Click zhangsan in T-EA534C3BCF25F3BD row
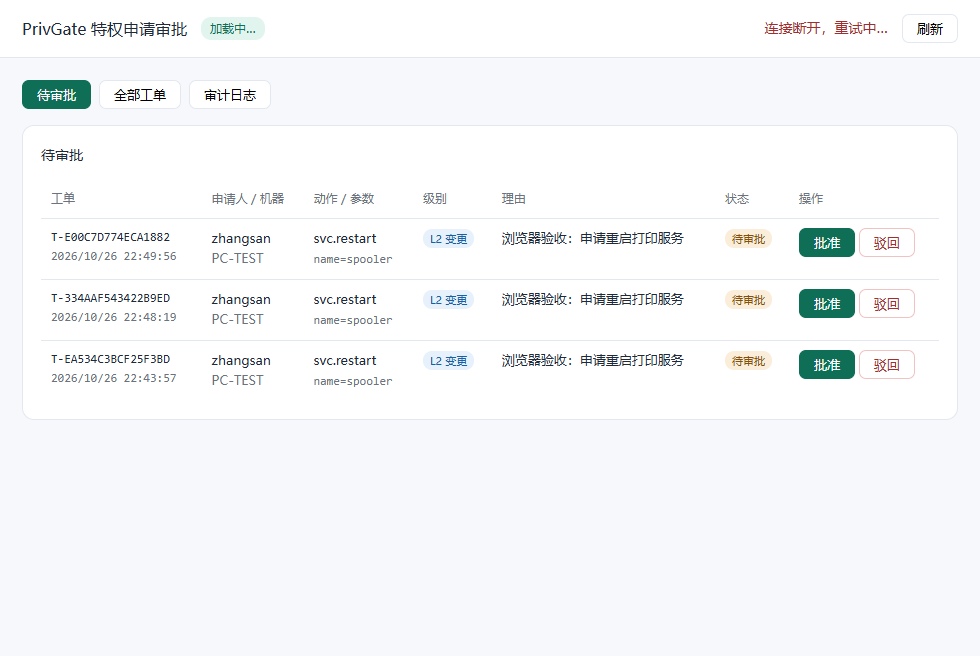Viewport: 980px width, 656px height. point(241,361)
